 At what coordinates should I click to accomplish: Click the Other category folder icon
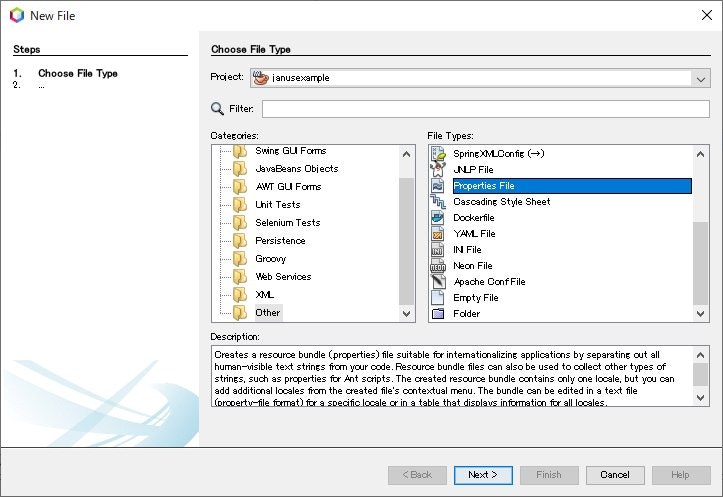(x=240, y=313)
